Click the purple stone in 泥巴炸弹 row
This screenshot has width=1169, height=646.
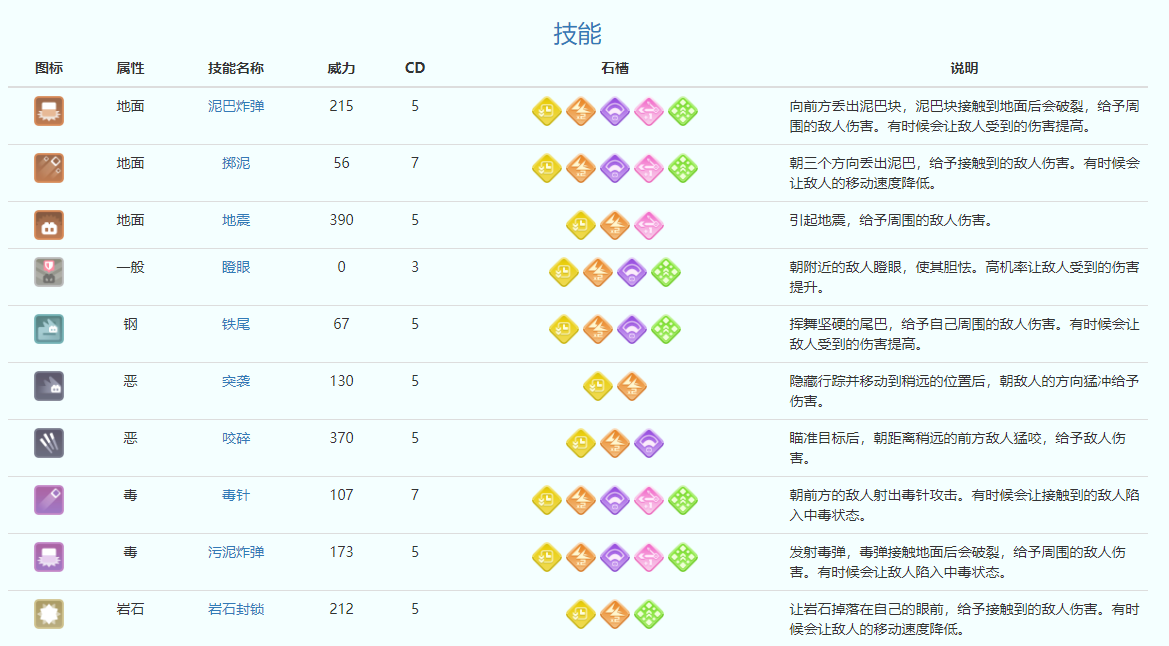[x=615, y=111]
